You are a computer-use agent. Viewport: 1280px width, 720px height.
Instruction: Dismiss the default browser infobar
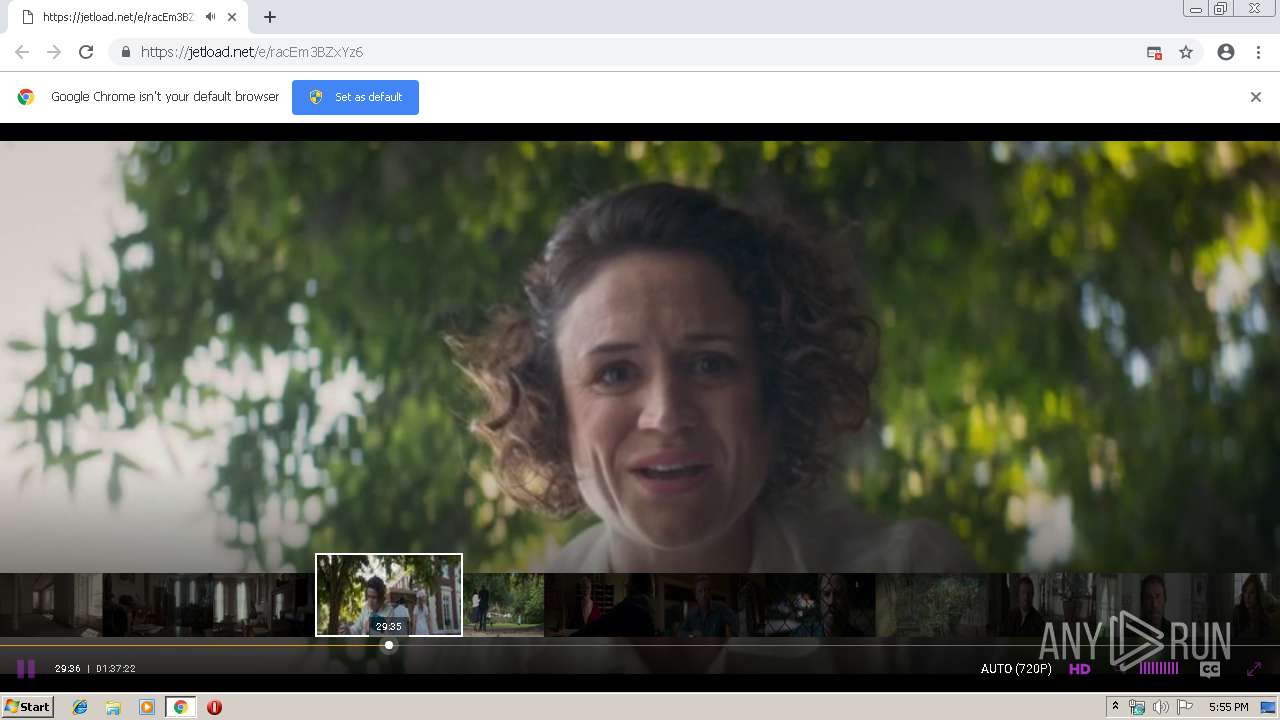click(x=1256, y=97)
